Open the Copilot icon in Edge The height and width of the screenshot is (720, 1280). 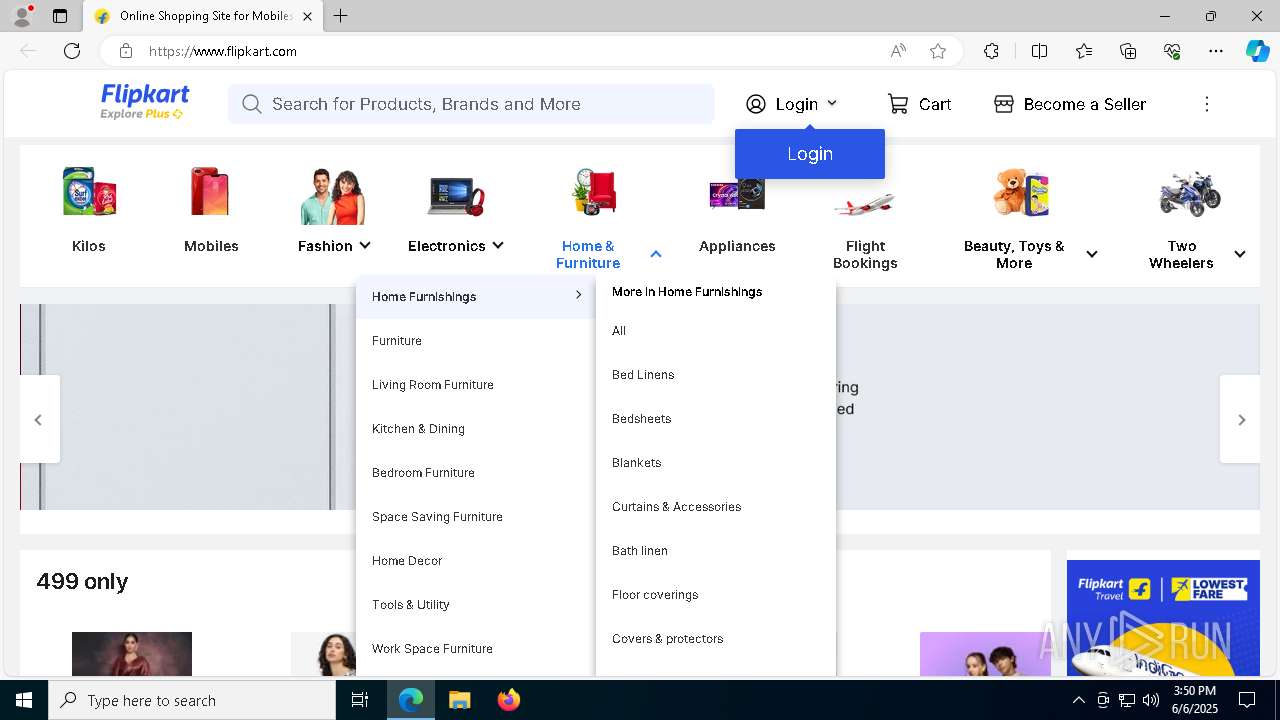coord(1257,51)
